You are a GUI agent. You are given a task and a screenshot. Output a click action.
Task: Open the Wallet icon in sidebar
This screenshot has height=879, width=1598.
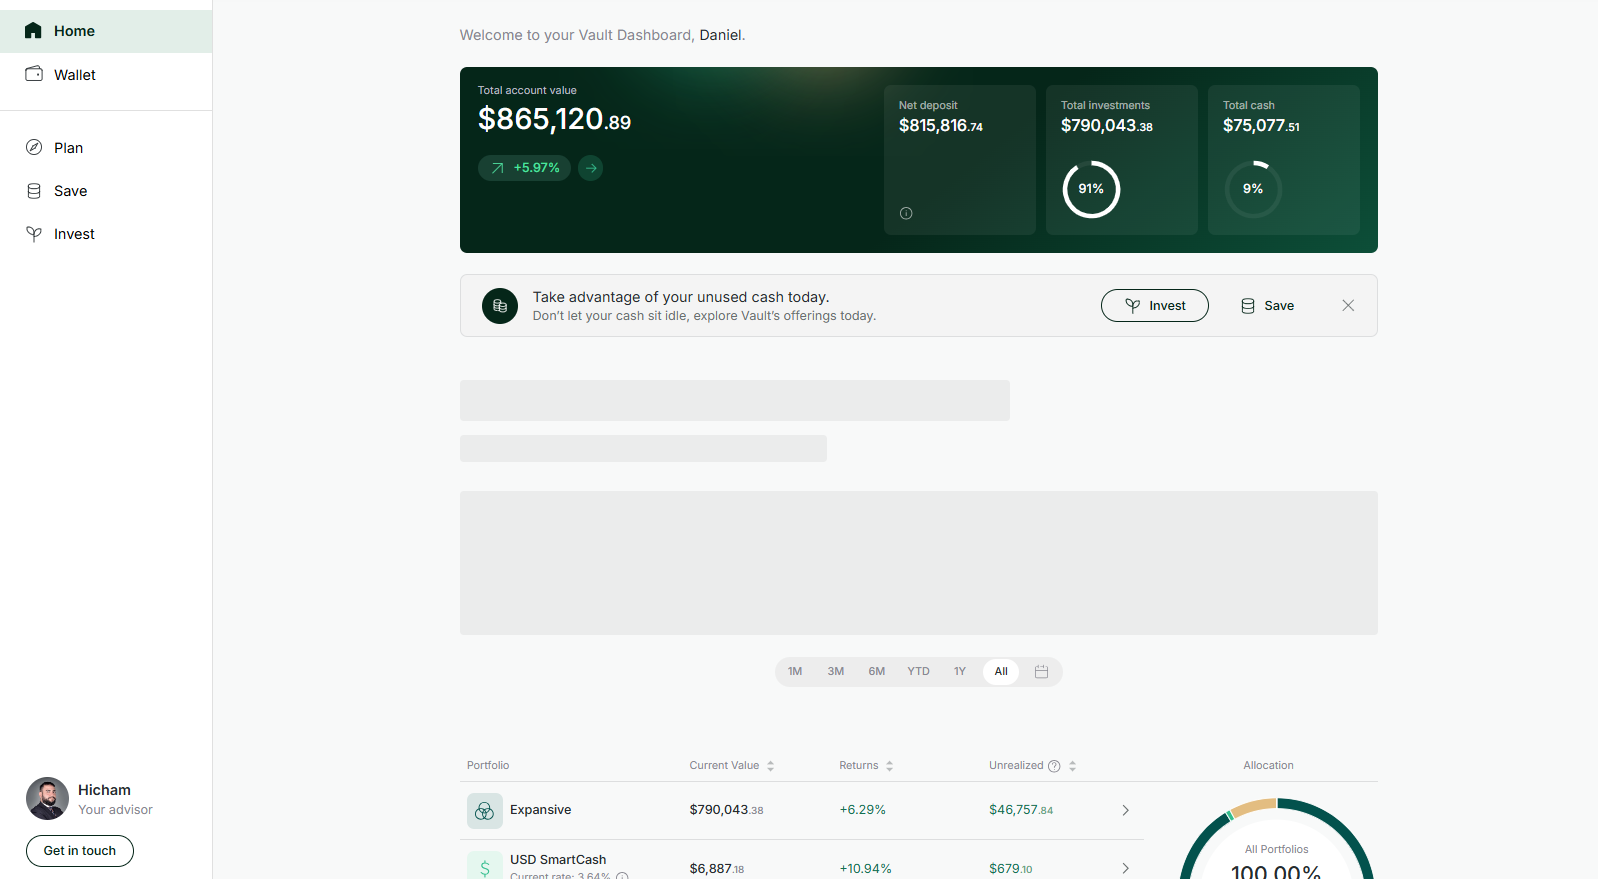point(34,74)
